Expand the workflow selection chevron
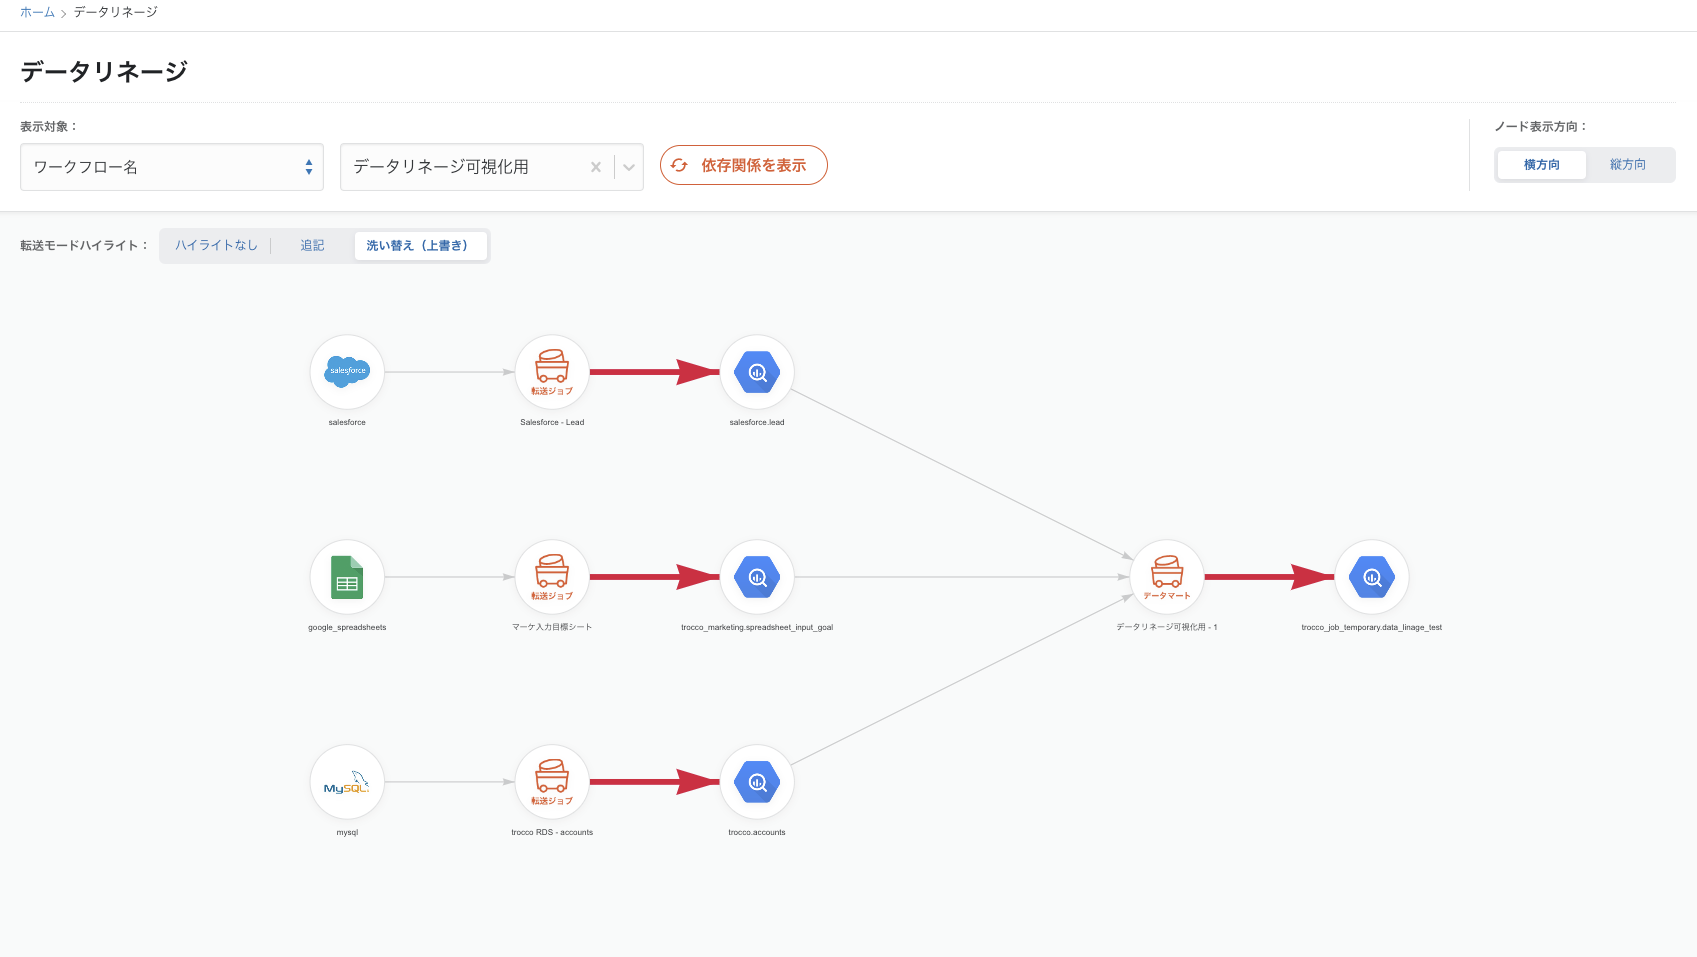Screen dimensions: 1697x957 pos(629,167)
